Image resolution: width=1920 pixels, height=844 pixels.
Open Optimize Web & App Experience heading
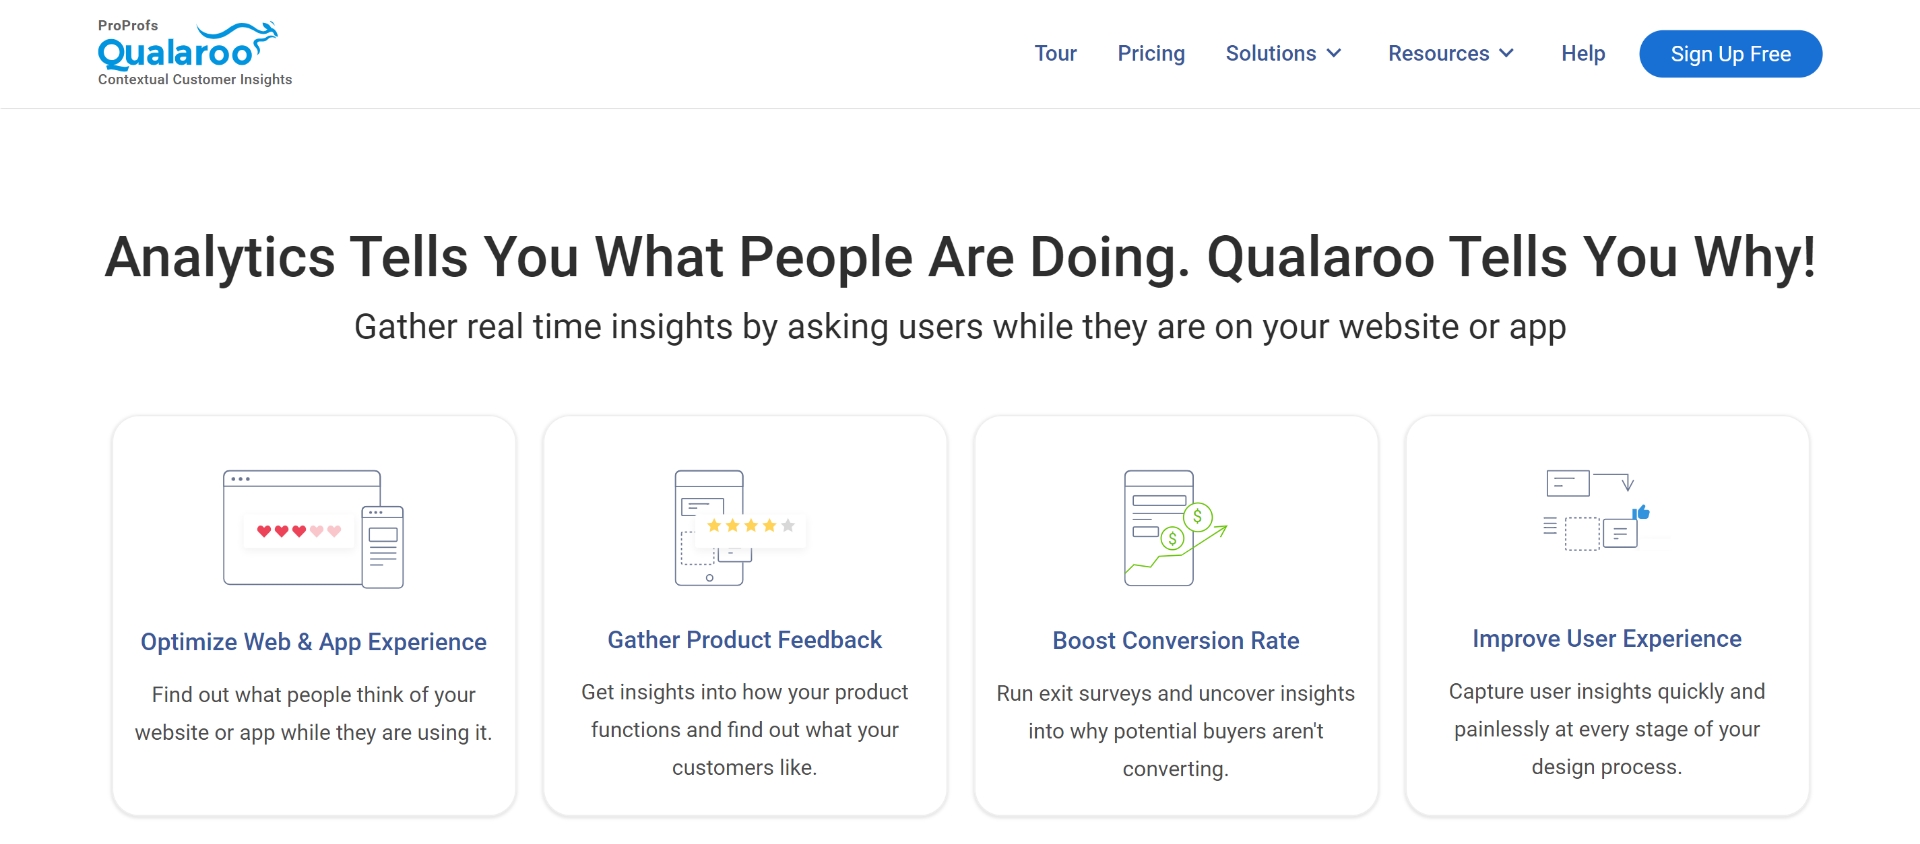coord(314,642)
